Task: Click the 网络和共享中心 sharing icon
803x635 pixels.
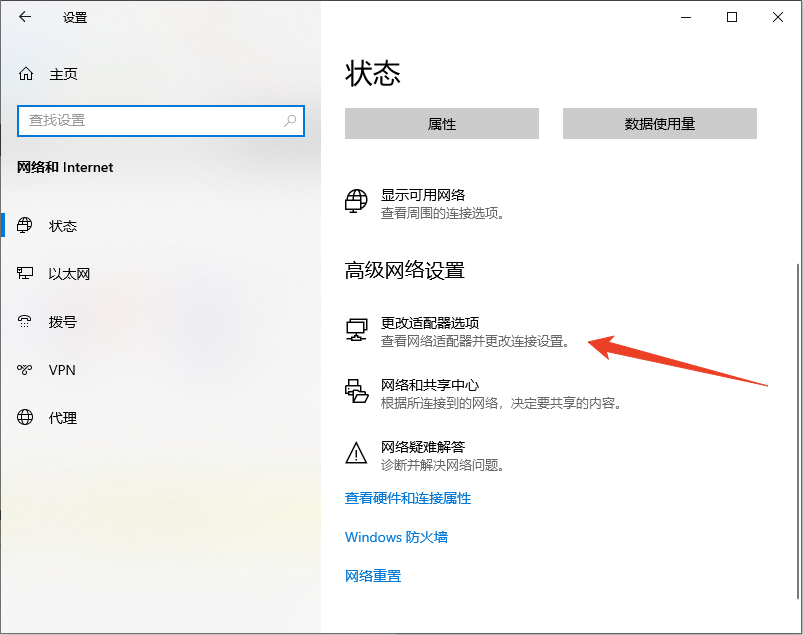Action: 356,391
